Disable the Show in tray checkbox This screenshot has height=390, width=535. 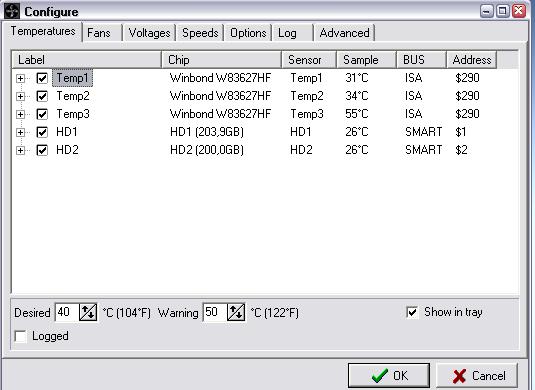tap(412, 312)
